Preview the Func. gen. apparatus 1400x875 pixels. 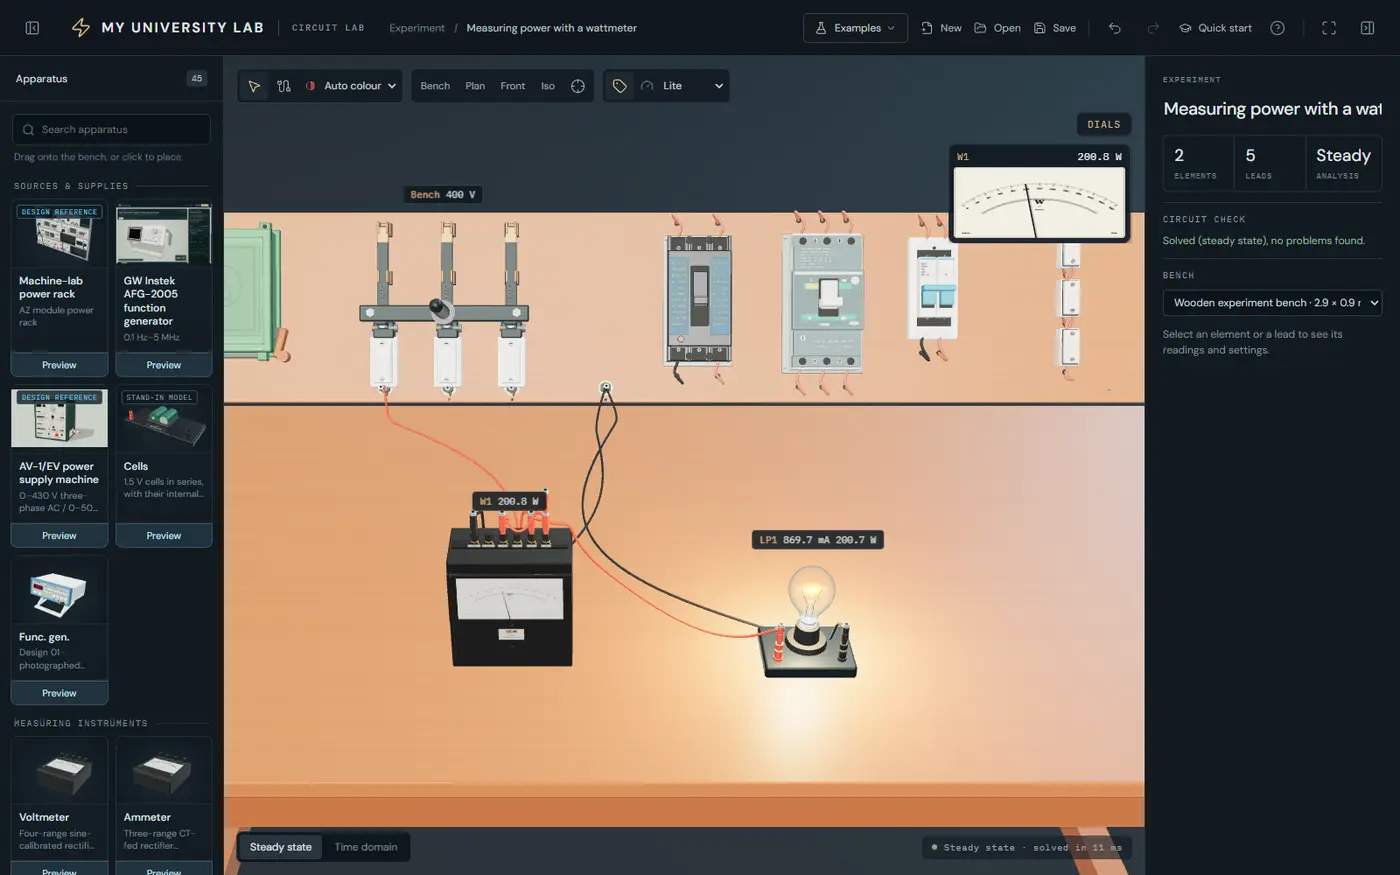[59, 693]
